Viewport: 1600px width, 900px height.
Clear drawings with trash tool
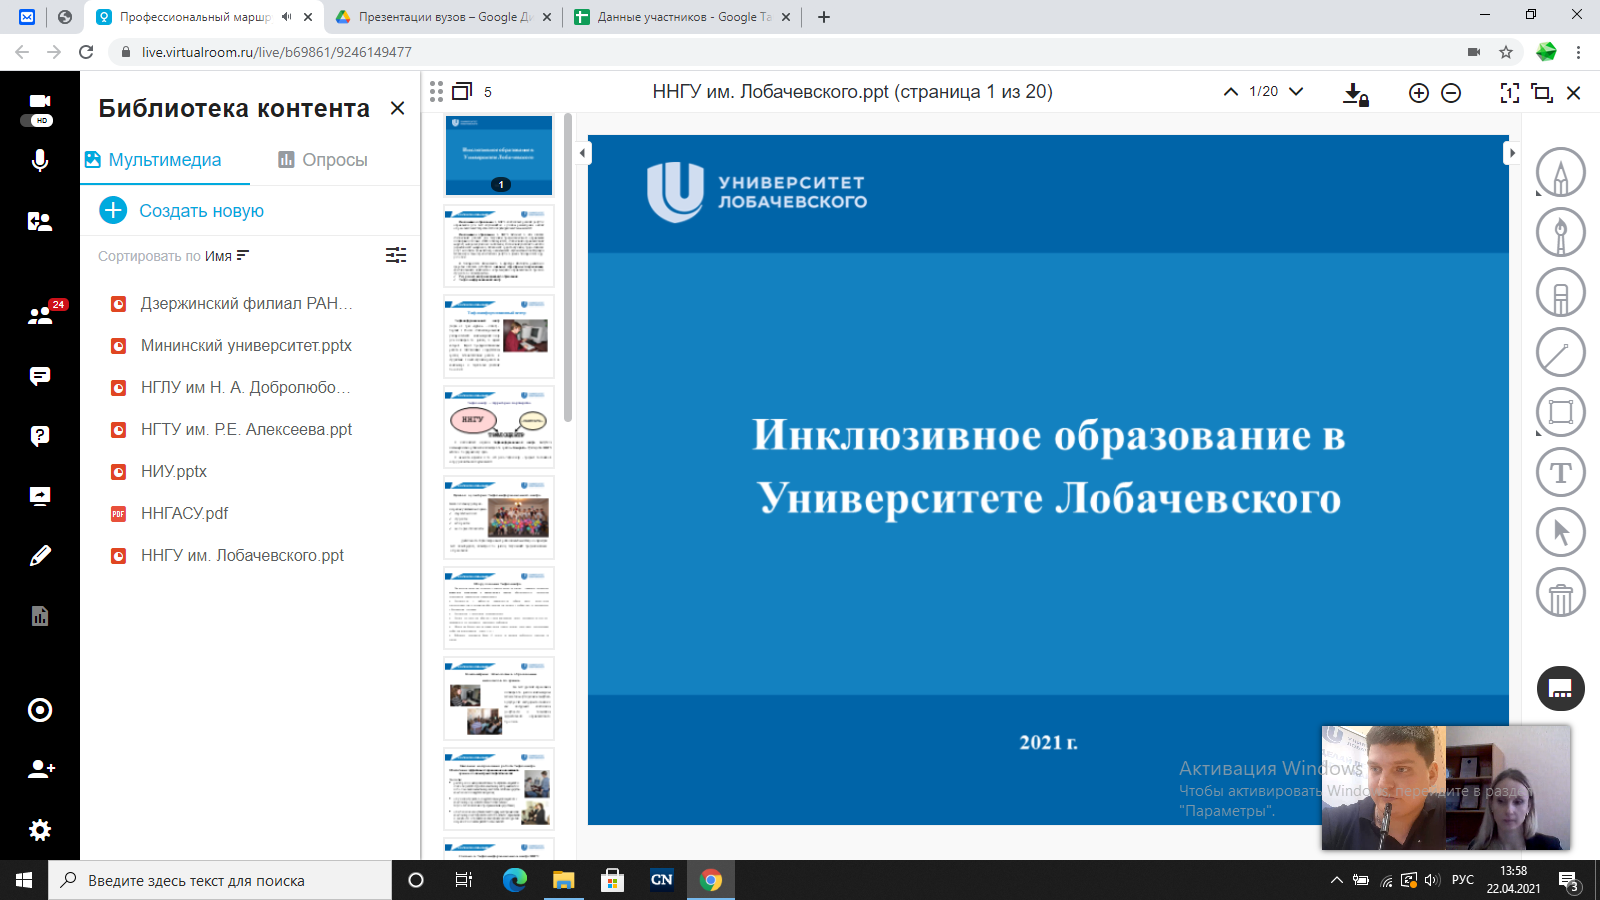(x=1561, y=592)
